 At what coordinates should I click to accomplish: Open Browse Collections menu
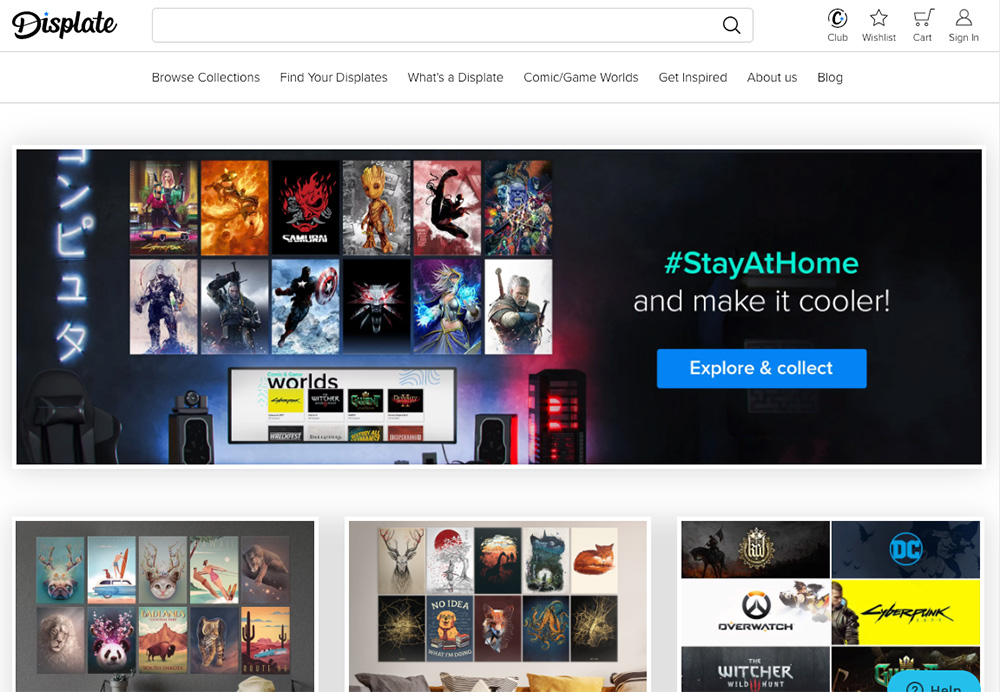pos(205,77)
